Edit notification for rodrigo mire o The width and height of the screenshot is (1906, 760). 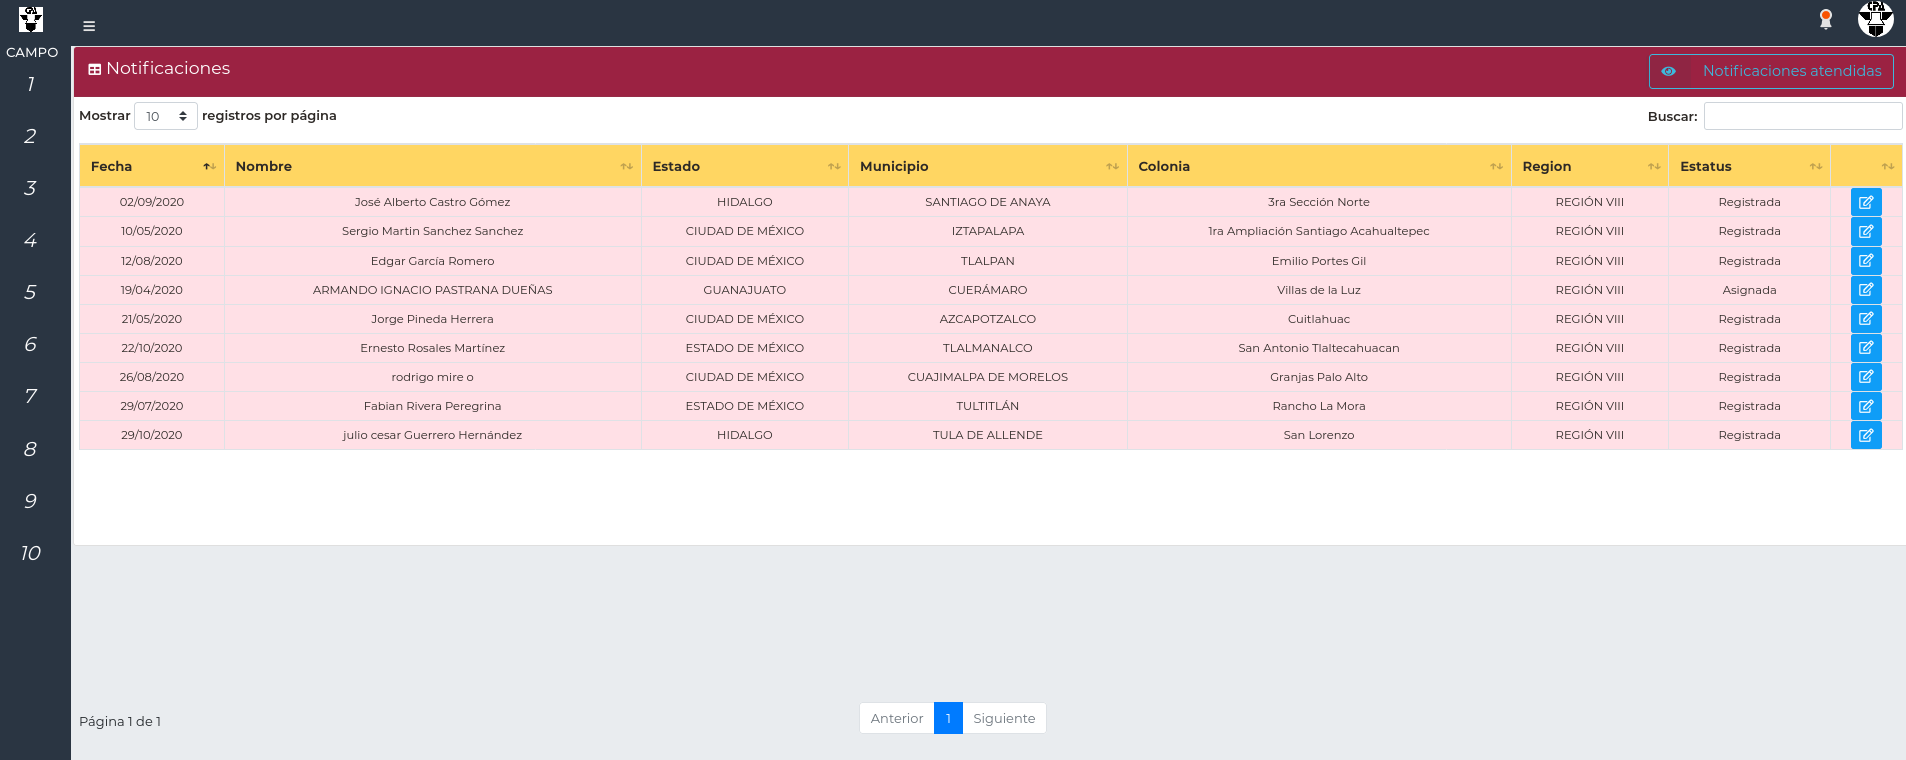click(x=1866, y=377)
